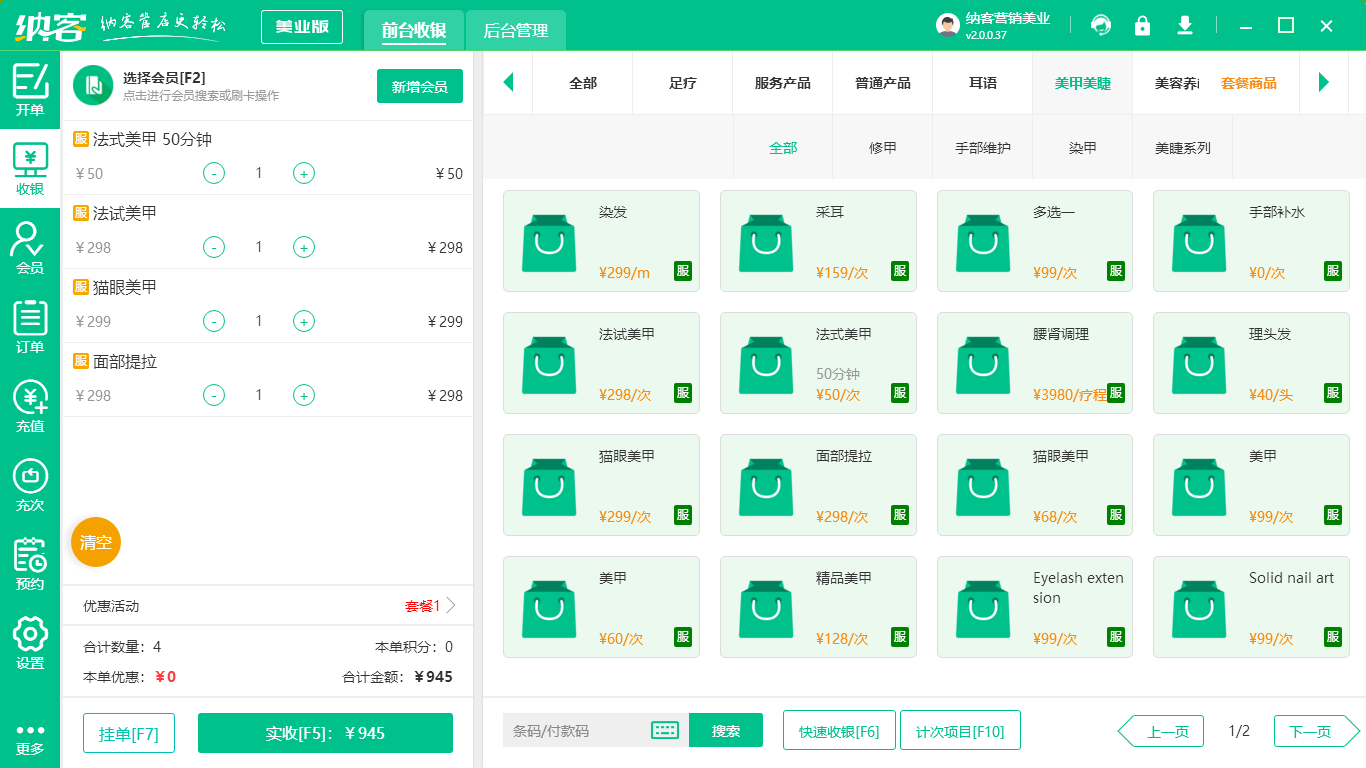Increase quantity of 法式美甲 50分钟
This screenshot has width=1366, height=768.
(x=304, y=173)
